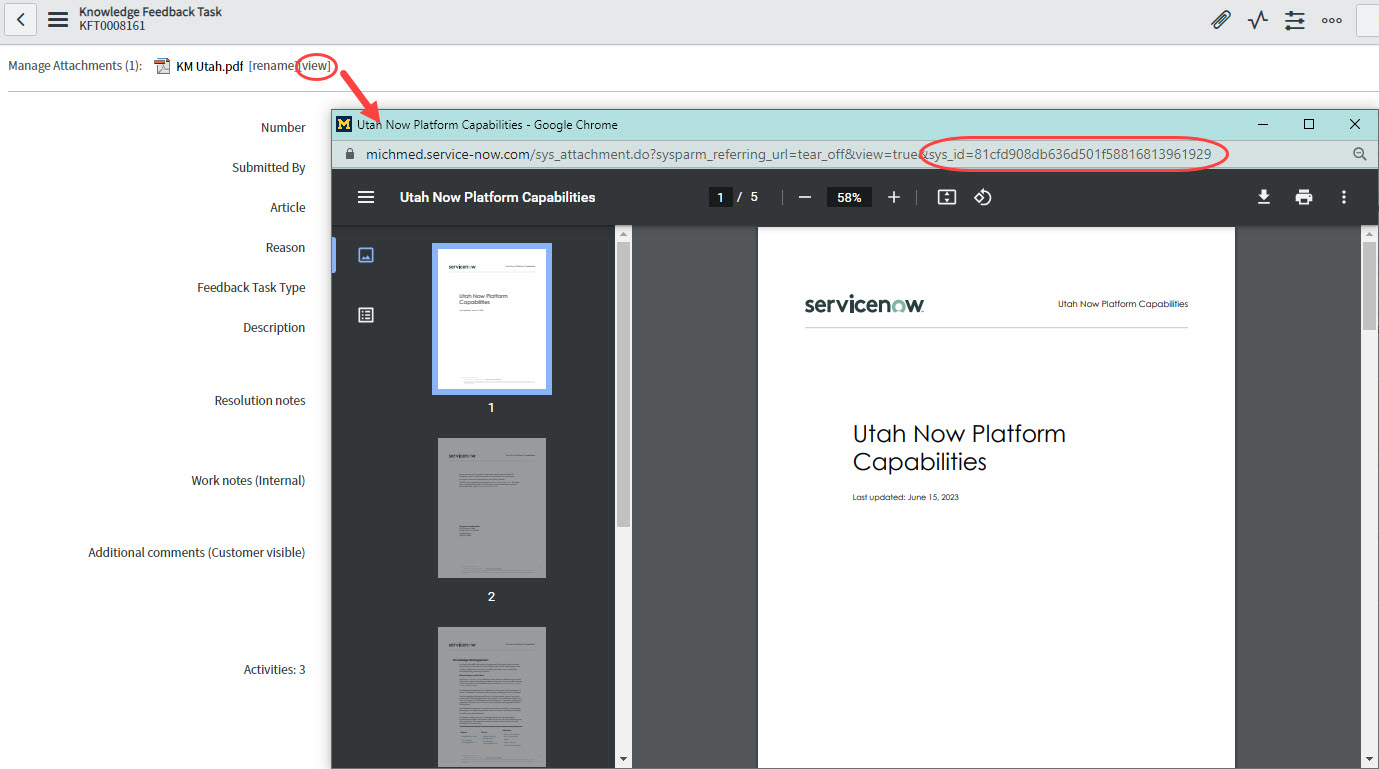1379x769 pixels.
Task: Rename KM Utah.pdf via the [rename] link
Action: (272, 65)
